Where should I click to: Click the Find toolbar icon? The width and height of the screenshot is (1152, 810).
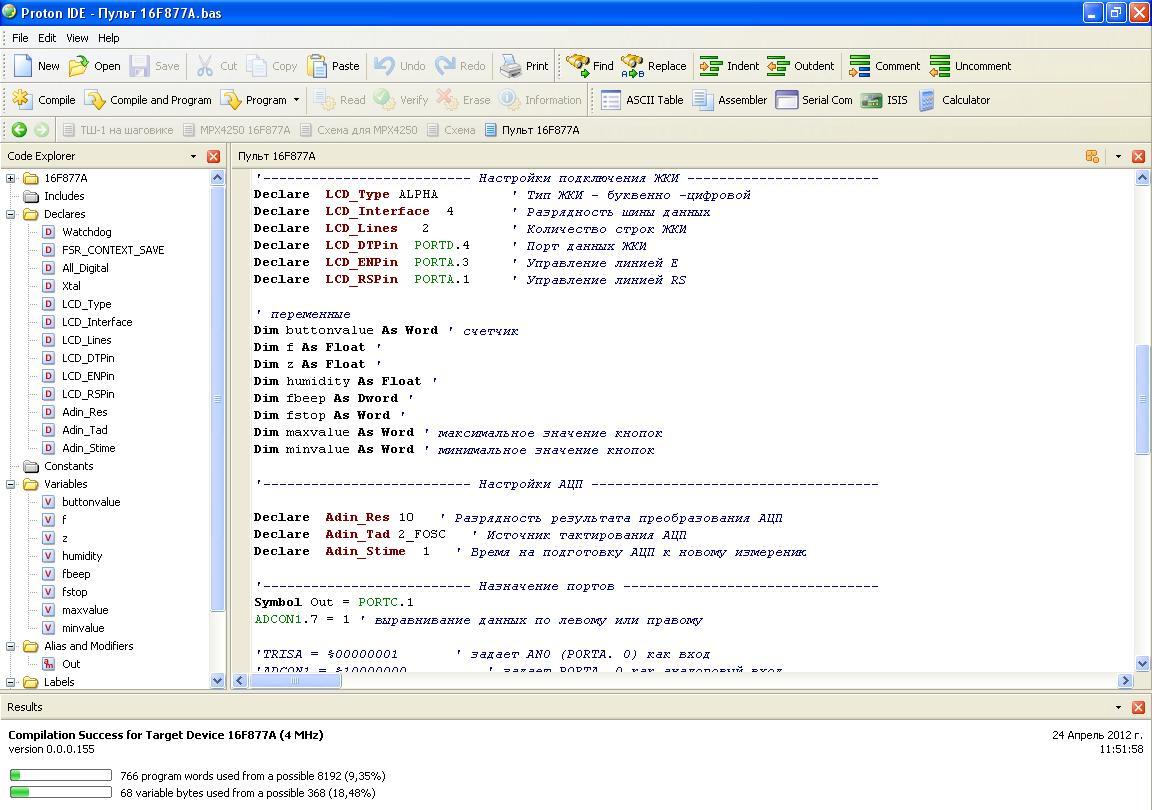point(590,66)
